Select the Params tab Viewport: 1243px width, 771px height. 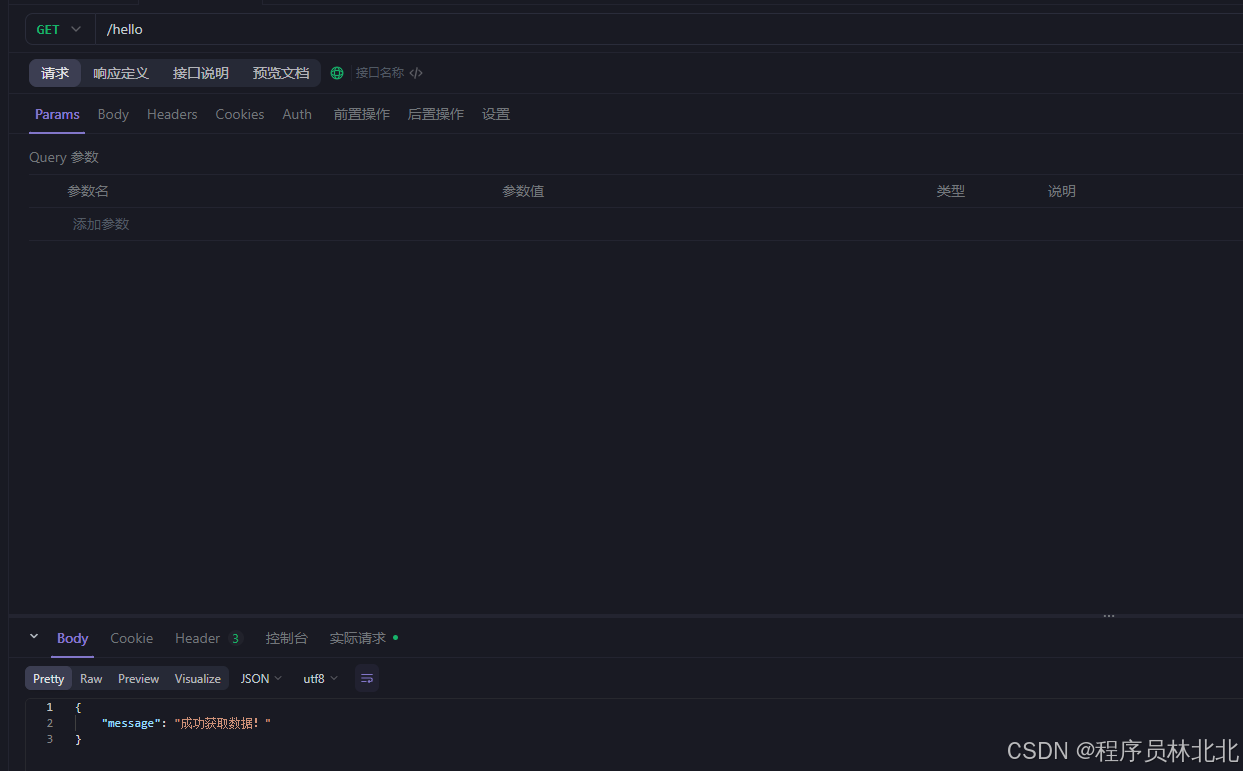57,114
